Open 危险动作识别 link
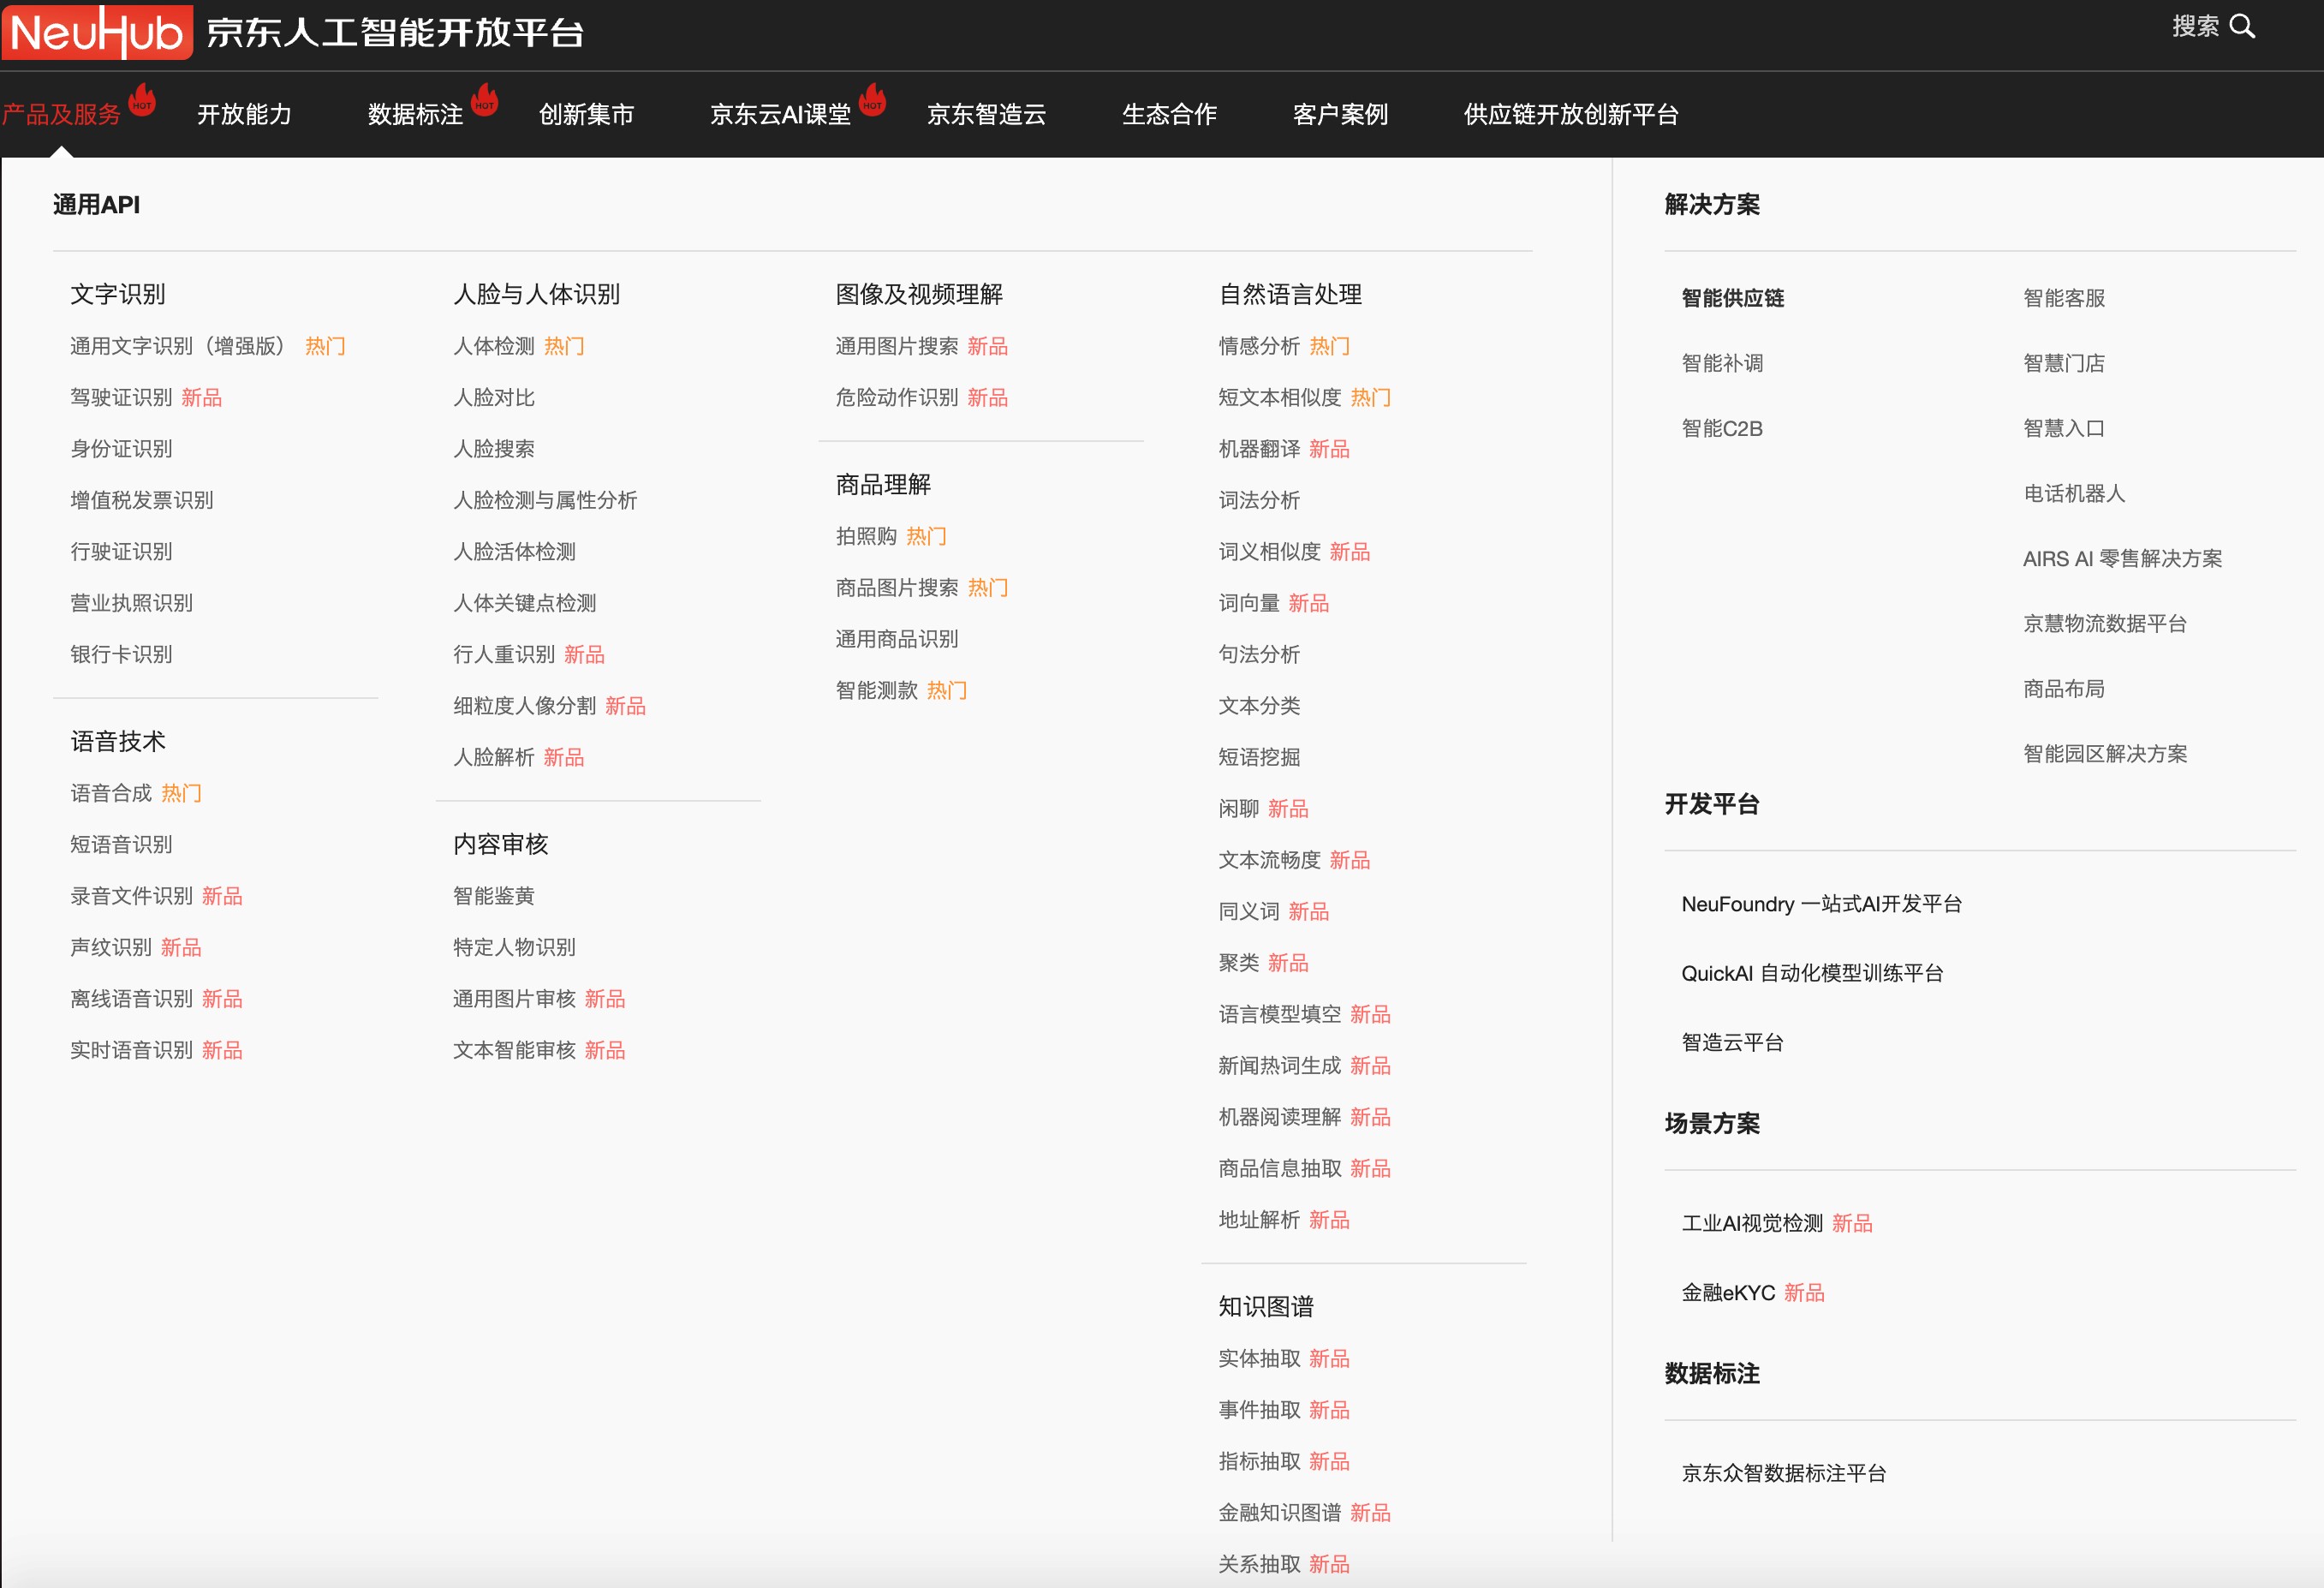This screenshot has height=1588, width=2324. [x=897, y=398]
